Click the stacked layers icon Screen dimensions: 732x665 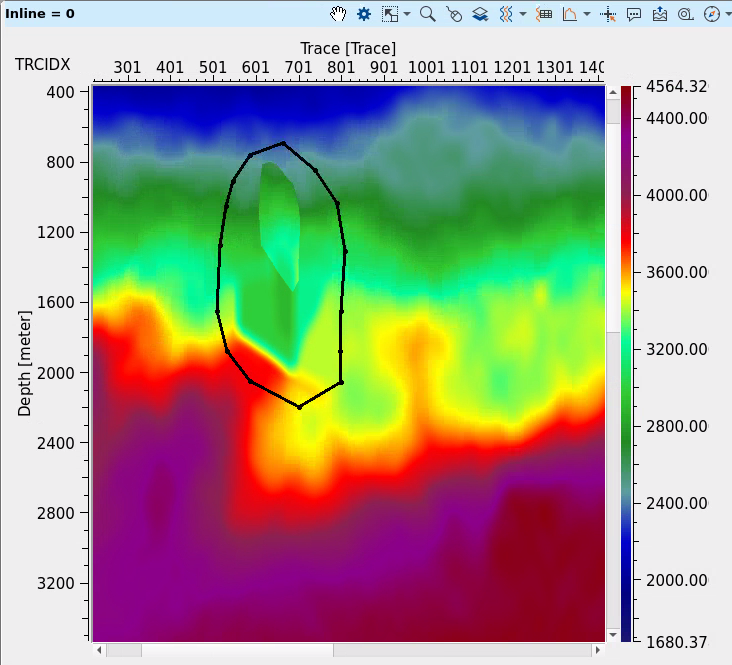click(480, 14)
